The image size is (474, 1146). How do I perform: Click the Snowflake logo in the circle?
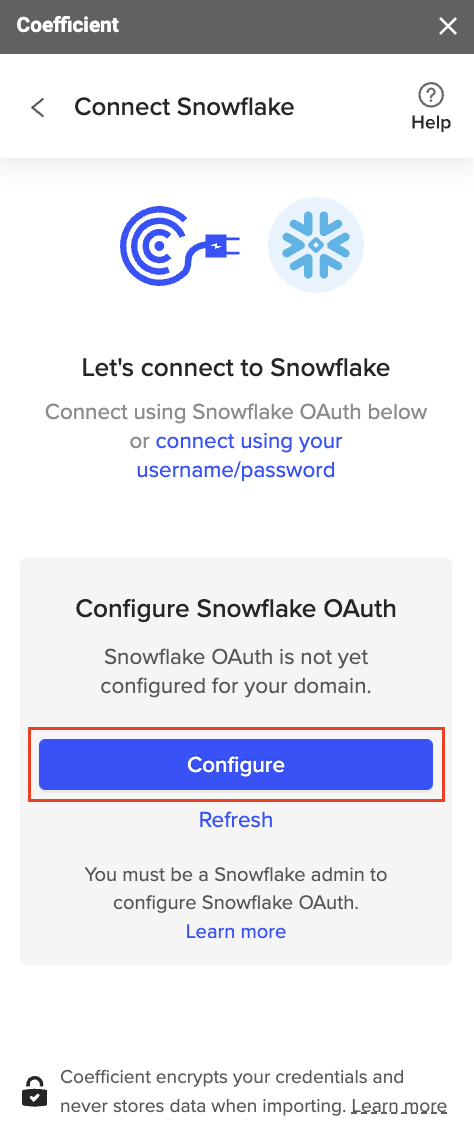pyautogui.click(x=316, y=245)
